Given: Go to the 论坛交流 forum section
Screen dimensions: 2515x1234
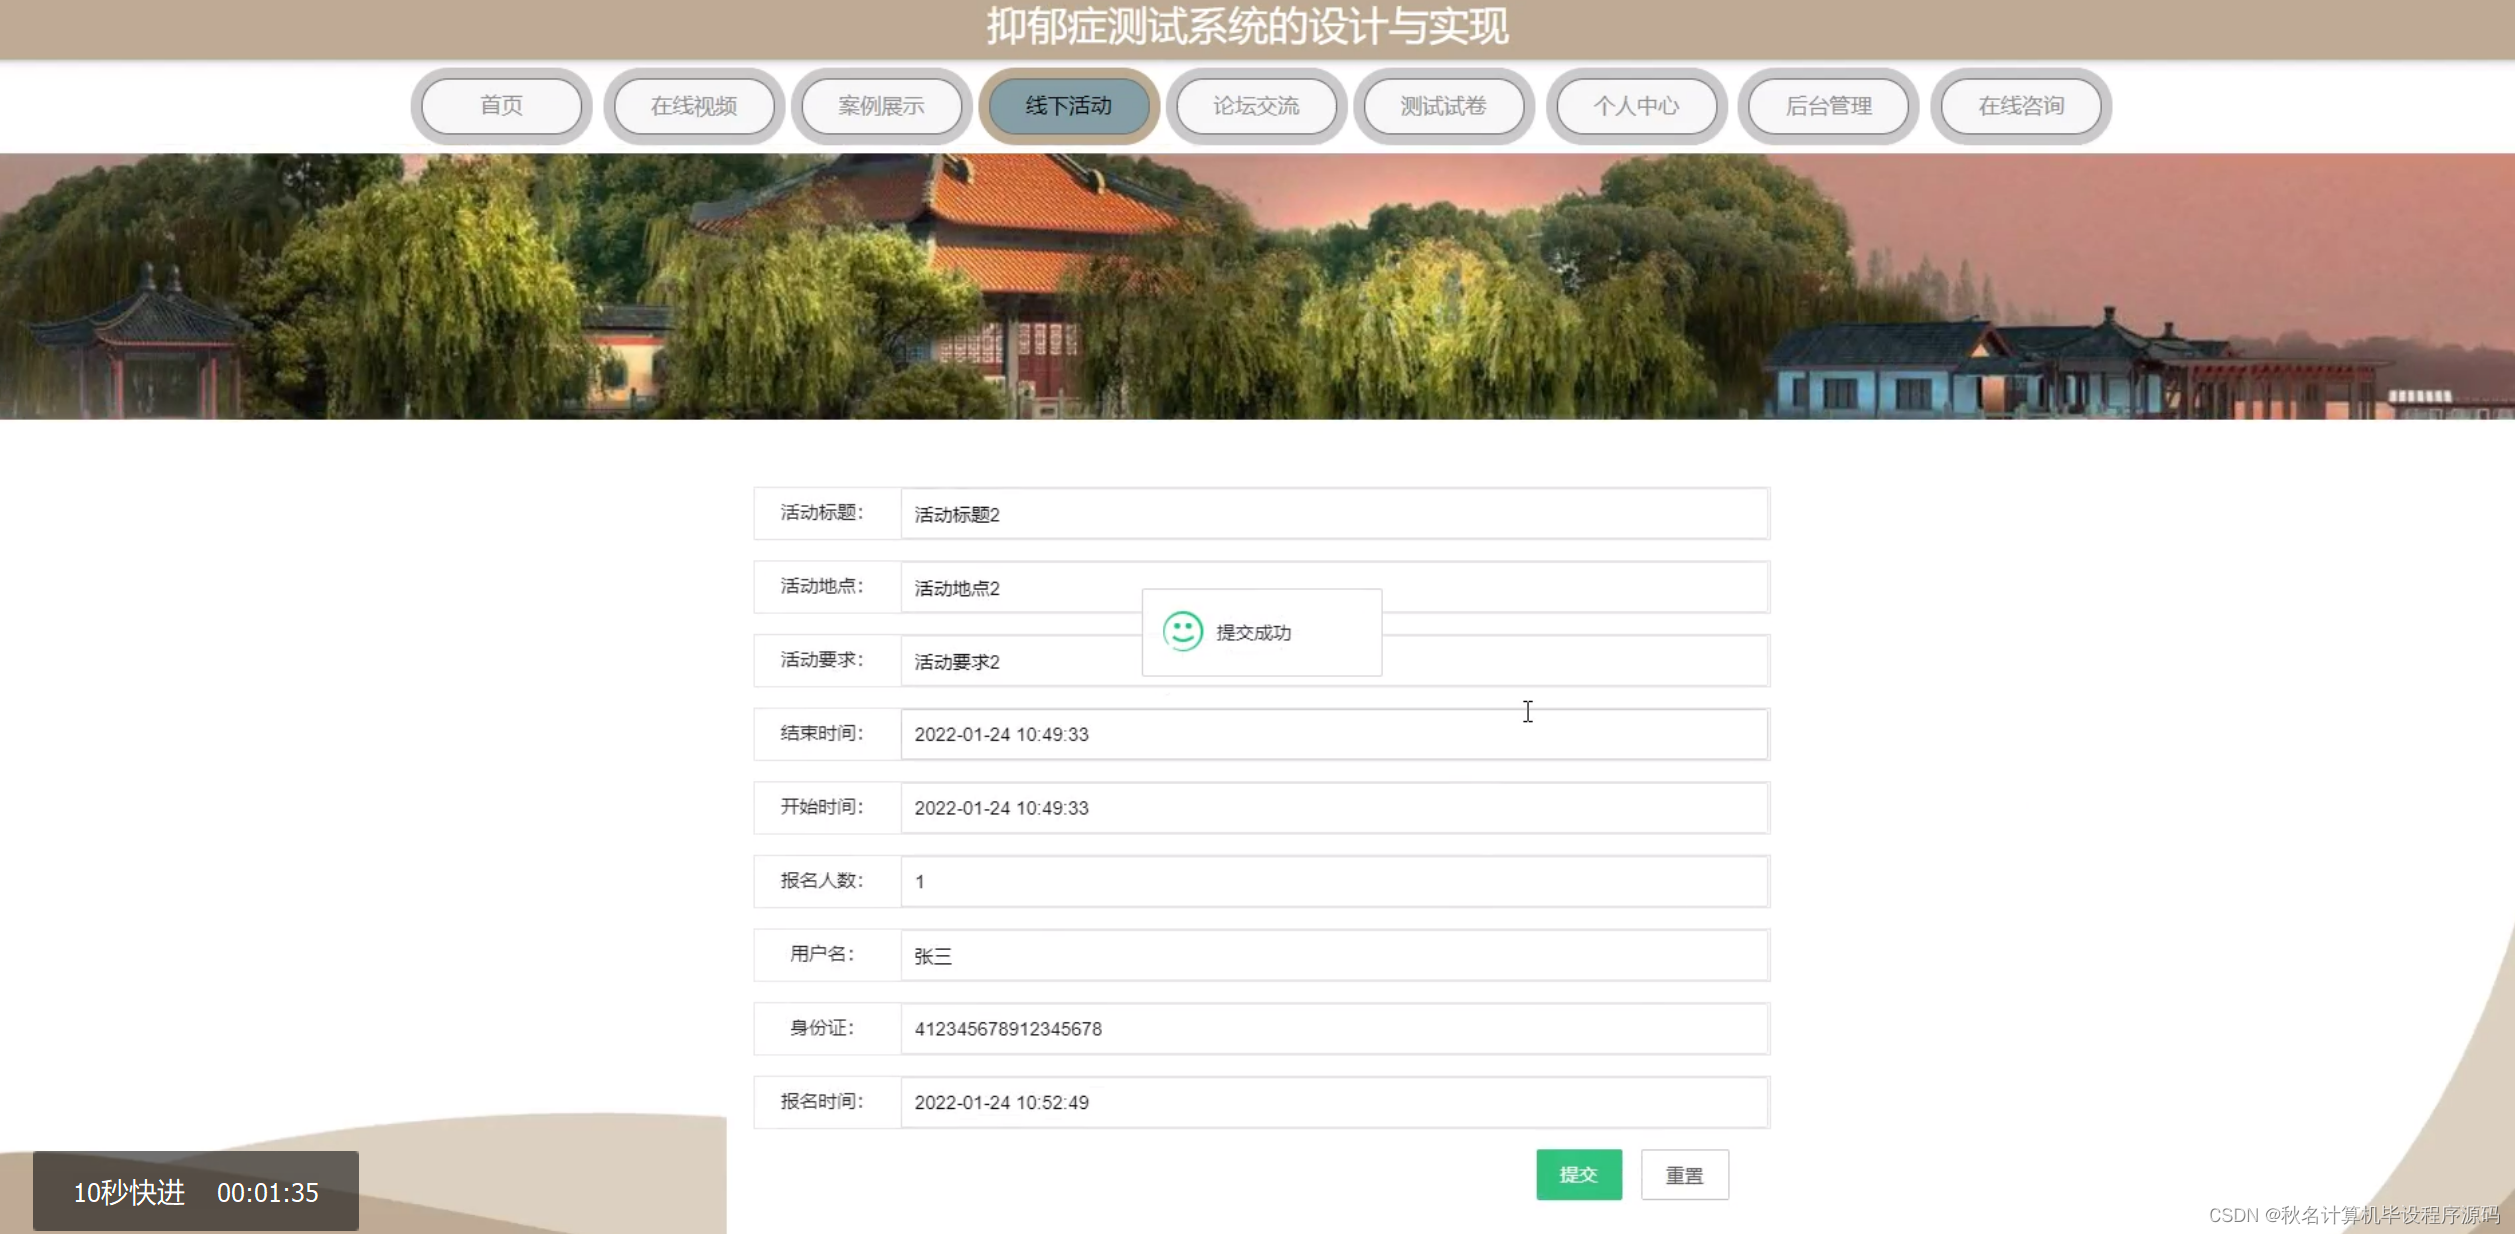Looking at the screenshot, I should 1256,105.
